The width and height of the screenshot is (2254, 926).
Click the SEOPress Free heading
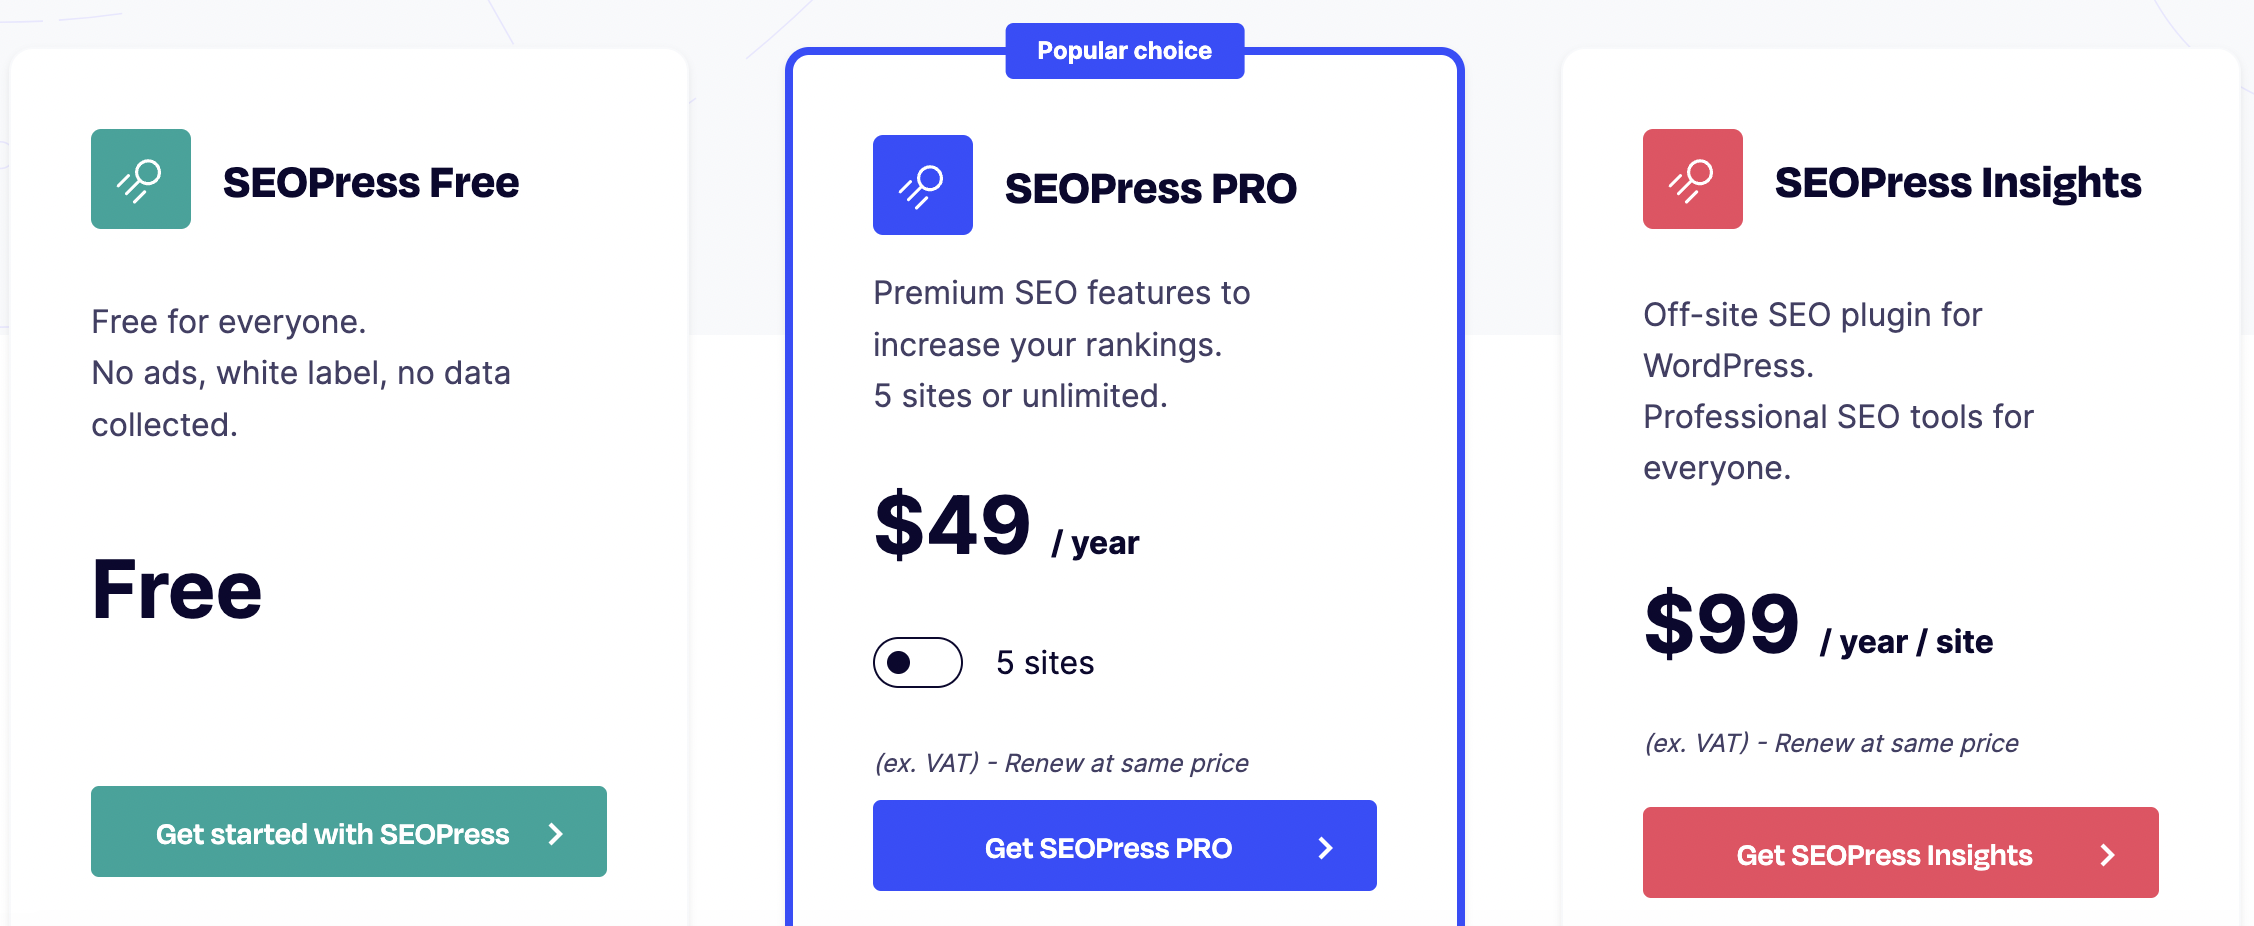[371, 183]
